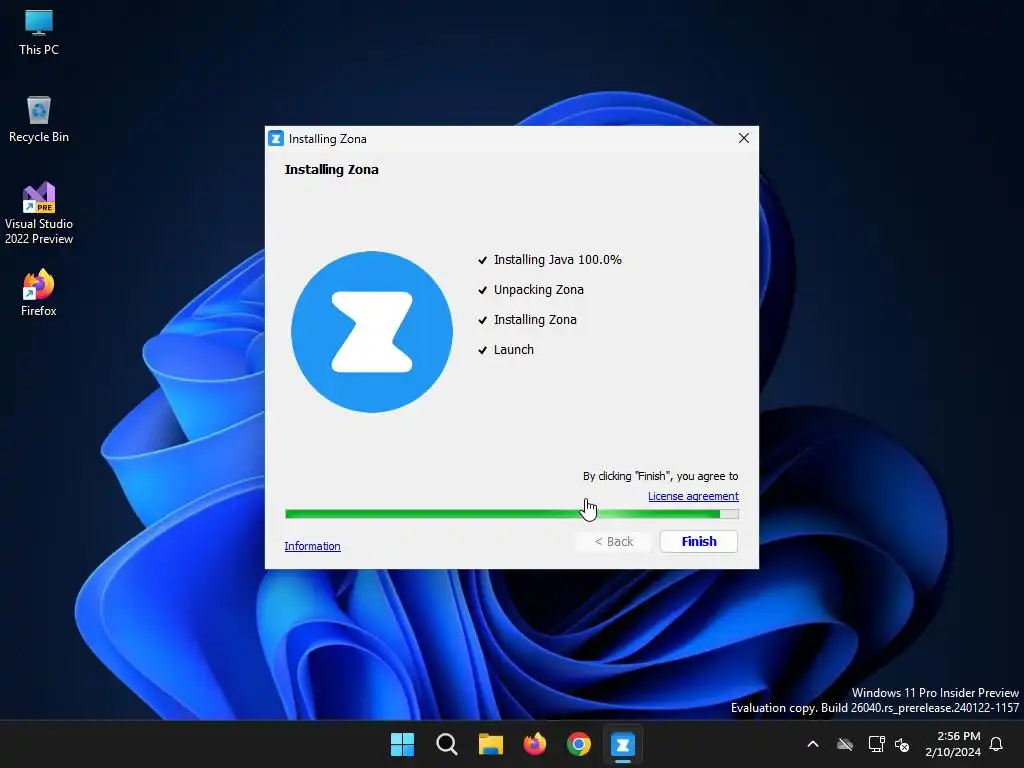
Task: Click the 'Launch' step text
Action: [513, 350]
